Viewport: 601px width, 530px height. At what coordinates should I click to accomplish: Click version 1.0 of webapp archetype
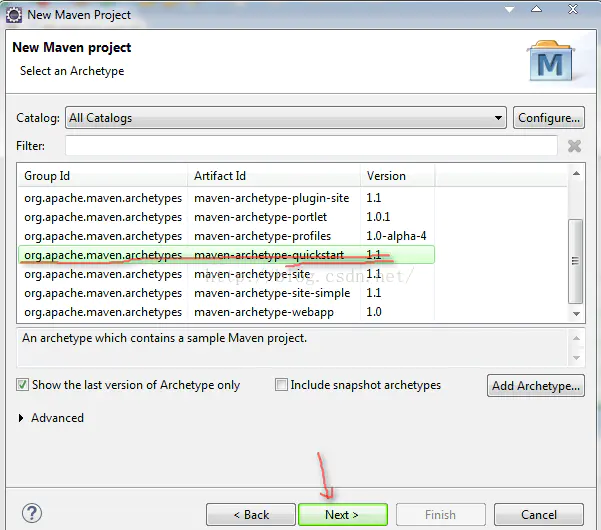(x=374, y=312)
